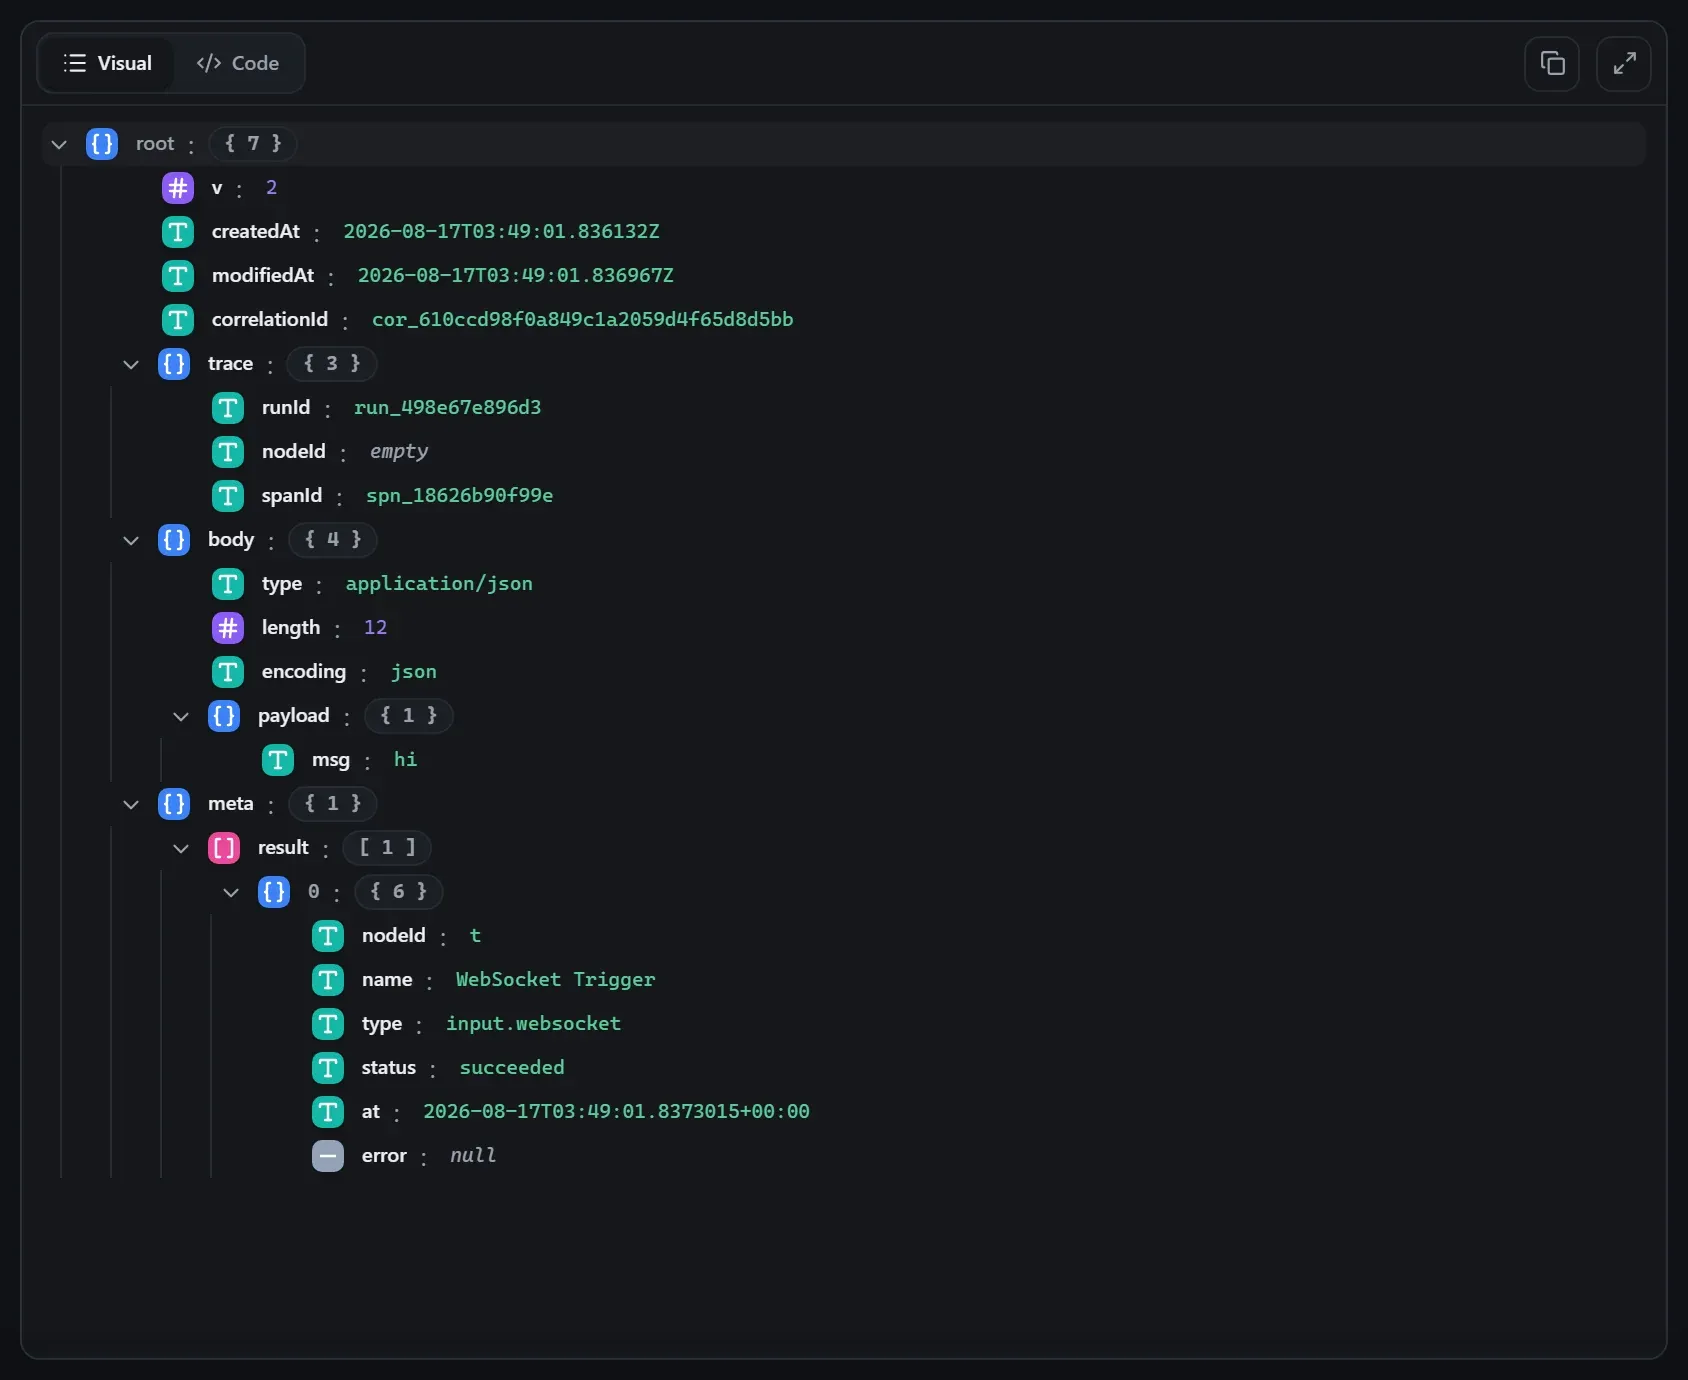The image size is (1688, 1380).
Task: Click the object icon beside meta
Action: click(x=174, y=804)
